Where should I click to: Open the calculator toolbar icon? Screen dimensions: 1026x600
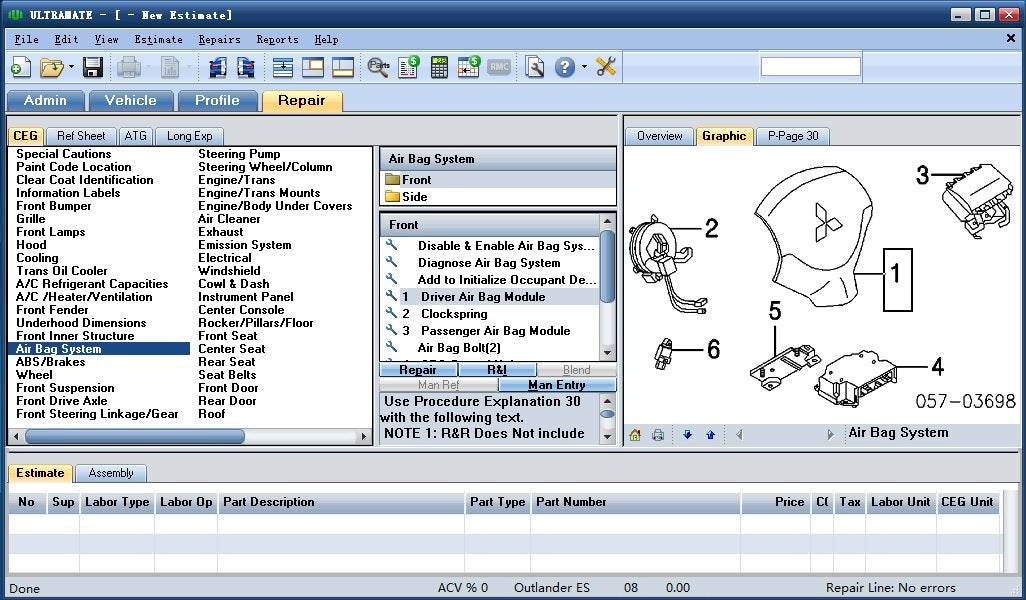pos(439,67)
